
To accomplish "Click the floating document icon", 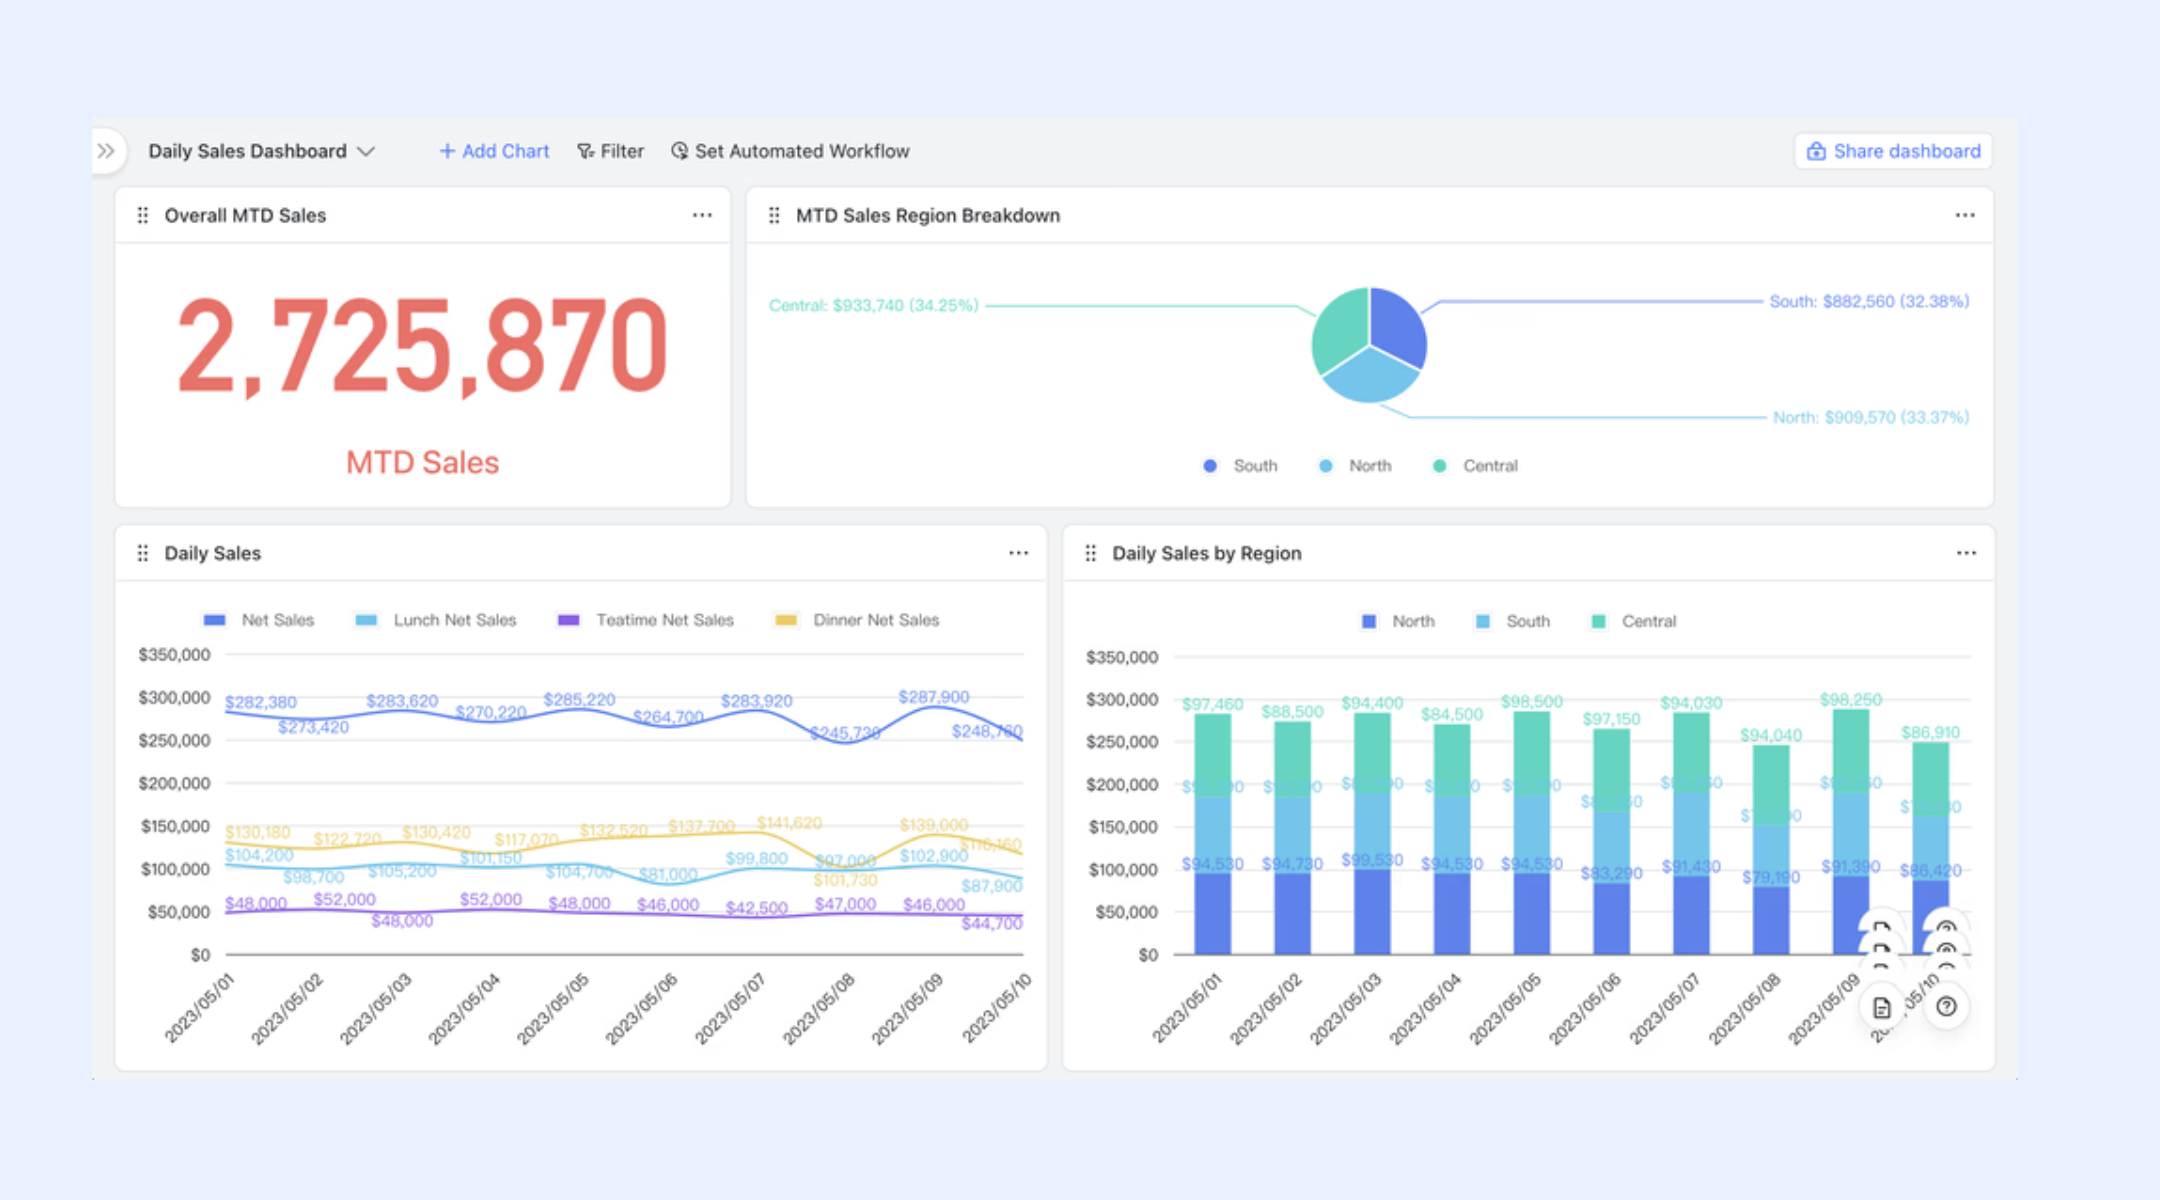I will pyautogui.click(x=1882, y=1007).
